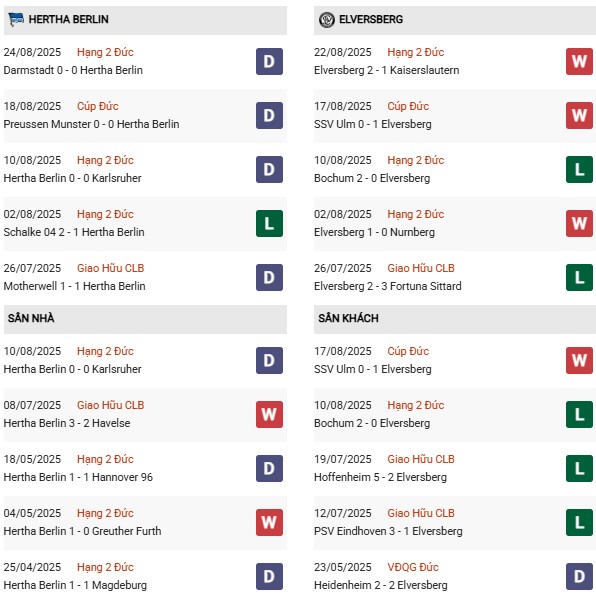This screenshot has height=602, width=596.
Task: Select the SÂN KHÁCH section header
Action: pyautogui.click(x=455, y=319)
